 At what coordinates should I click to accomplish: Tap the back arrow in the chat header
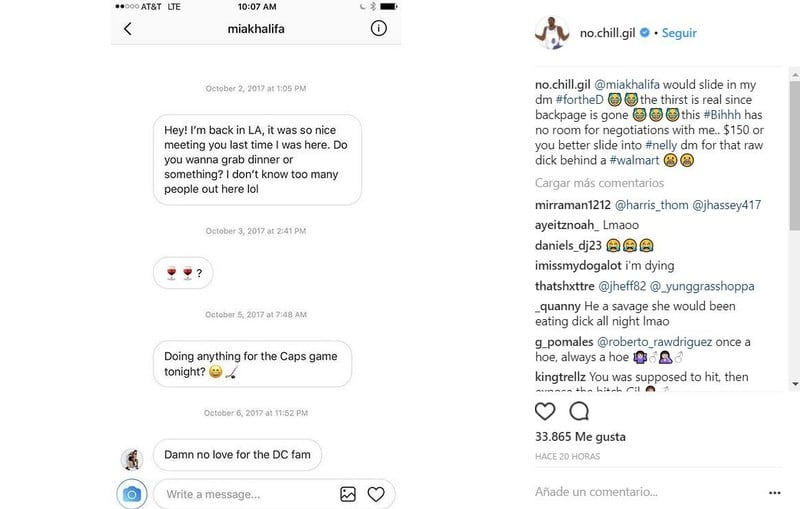click(127, 29)
